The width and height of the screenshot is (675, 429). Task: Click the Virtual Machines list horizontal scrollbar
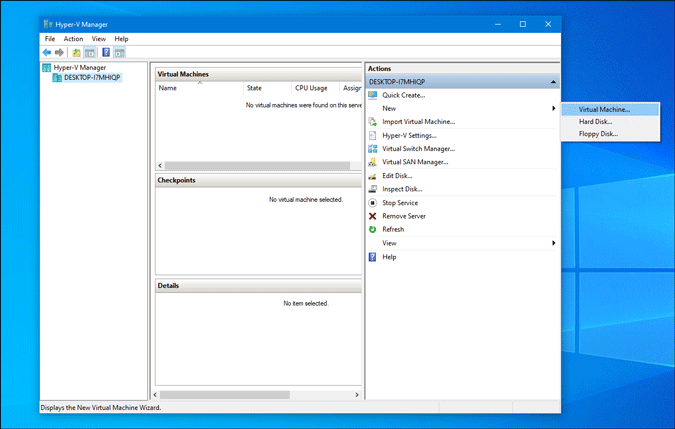258,166
